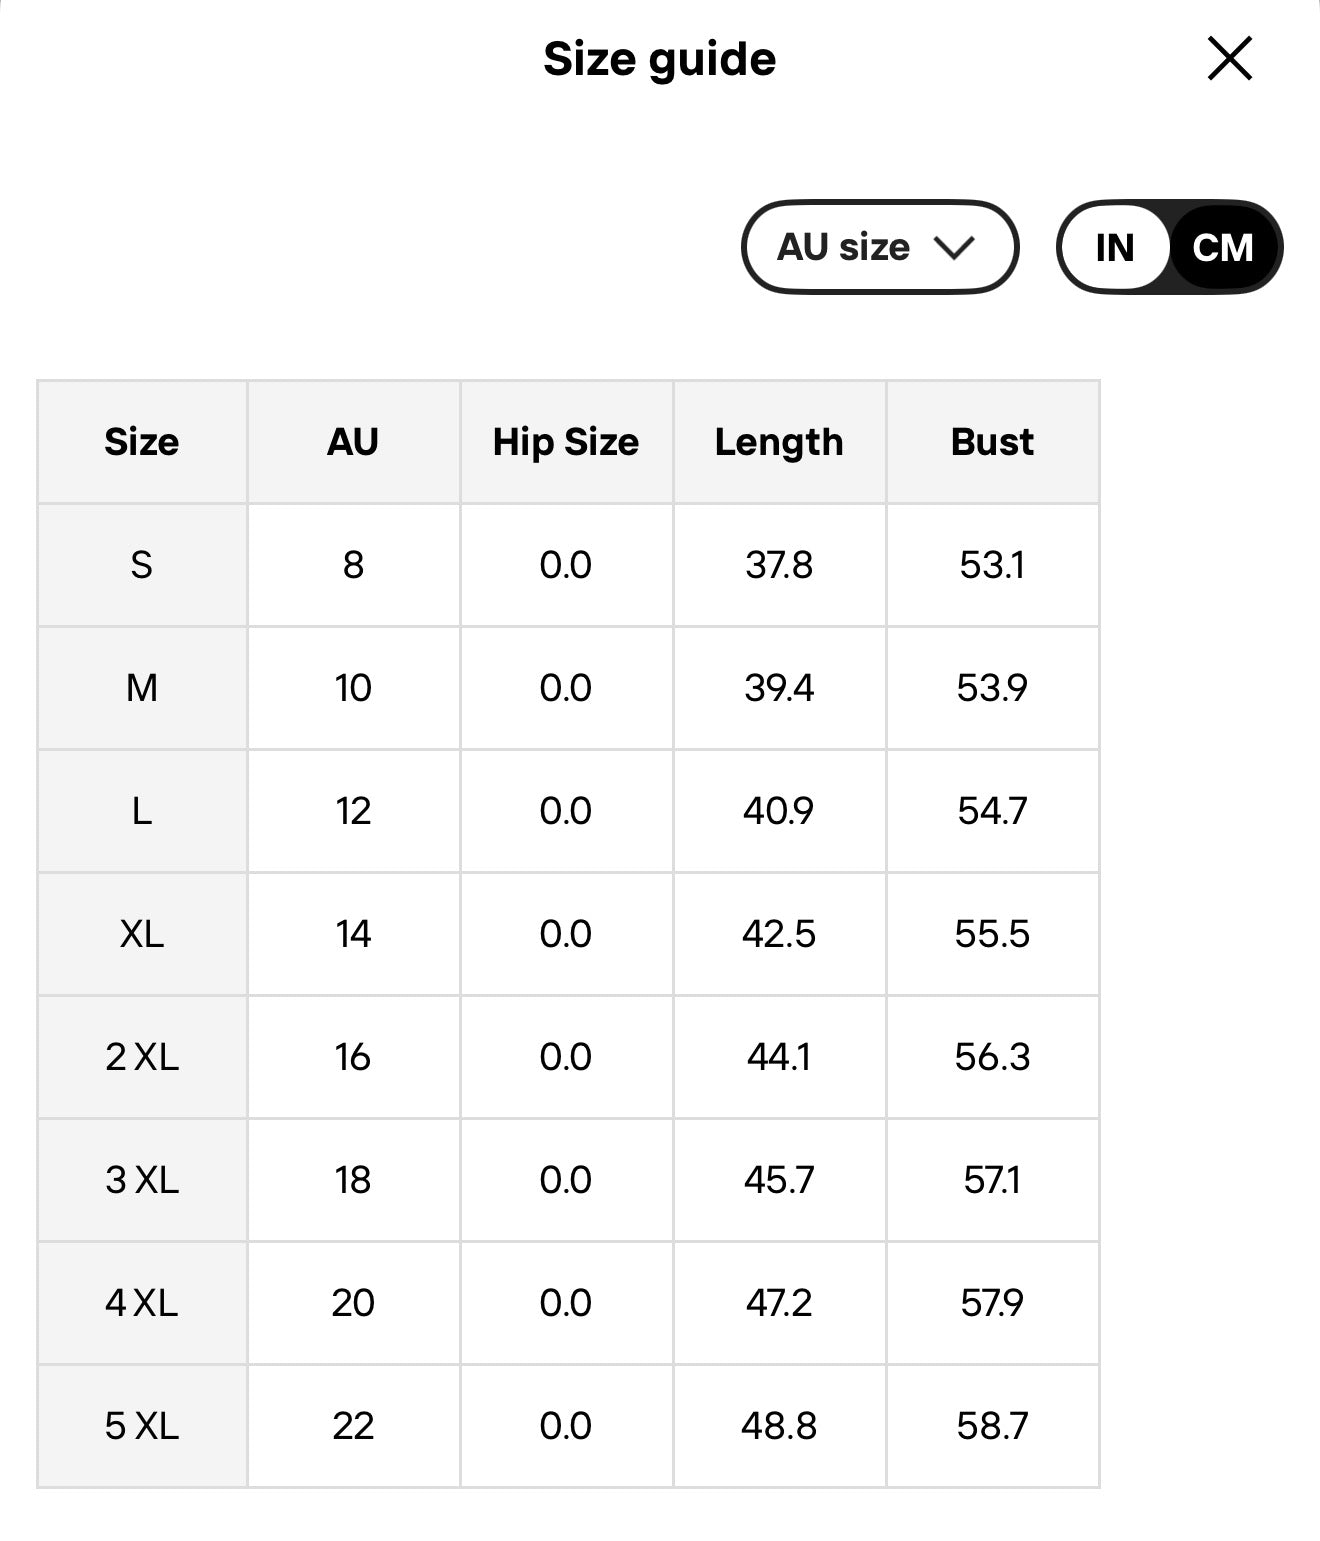Click the chevron in the AU size selector
This screenshot has height=1541, width=1320.
(x=953, y=247)
